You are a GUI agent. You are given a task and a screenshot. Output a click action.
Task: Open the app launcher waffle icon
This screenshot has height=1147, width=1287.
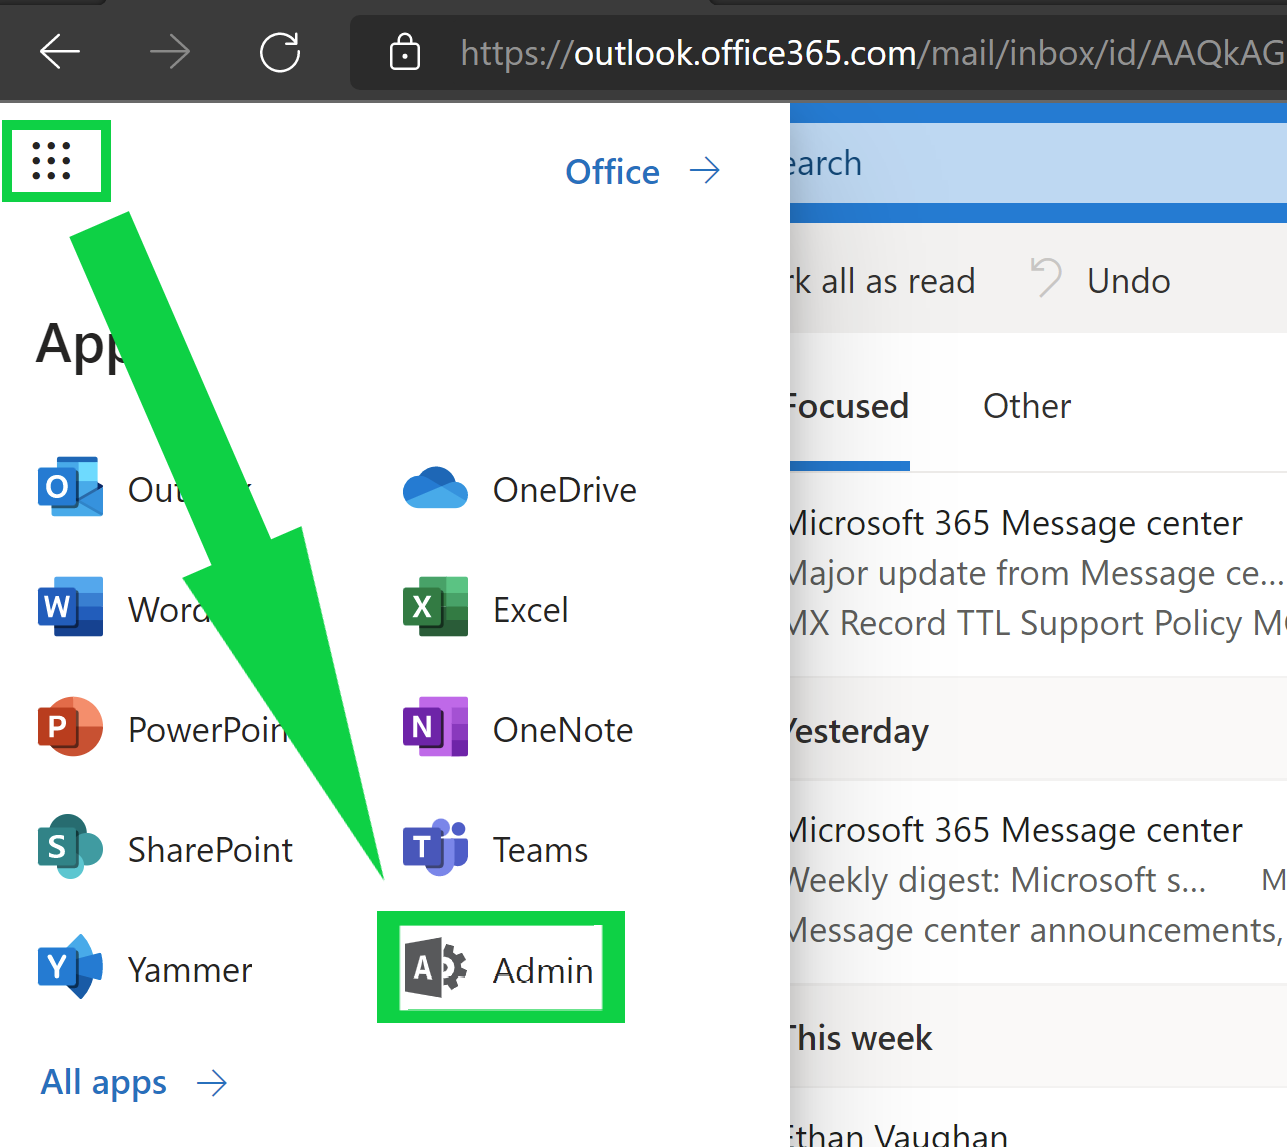pyautogui.click(x=52, y=161)
